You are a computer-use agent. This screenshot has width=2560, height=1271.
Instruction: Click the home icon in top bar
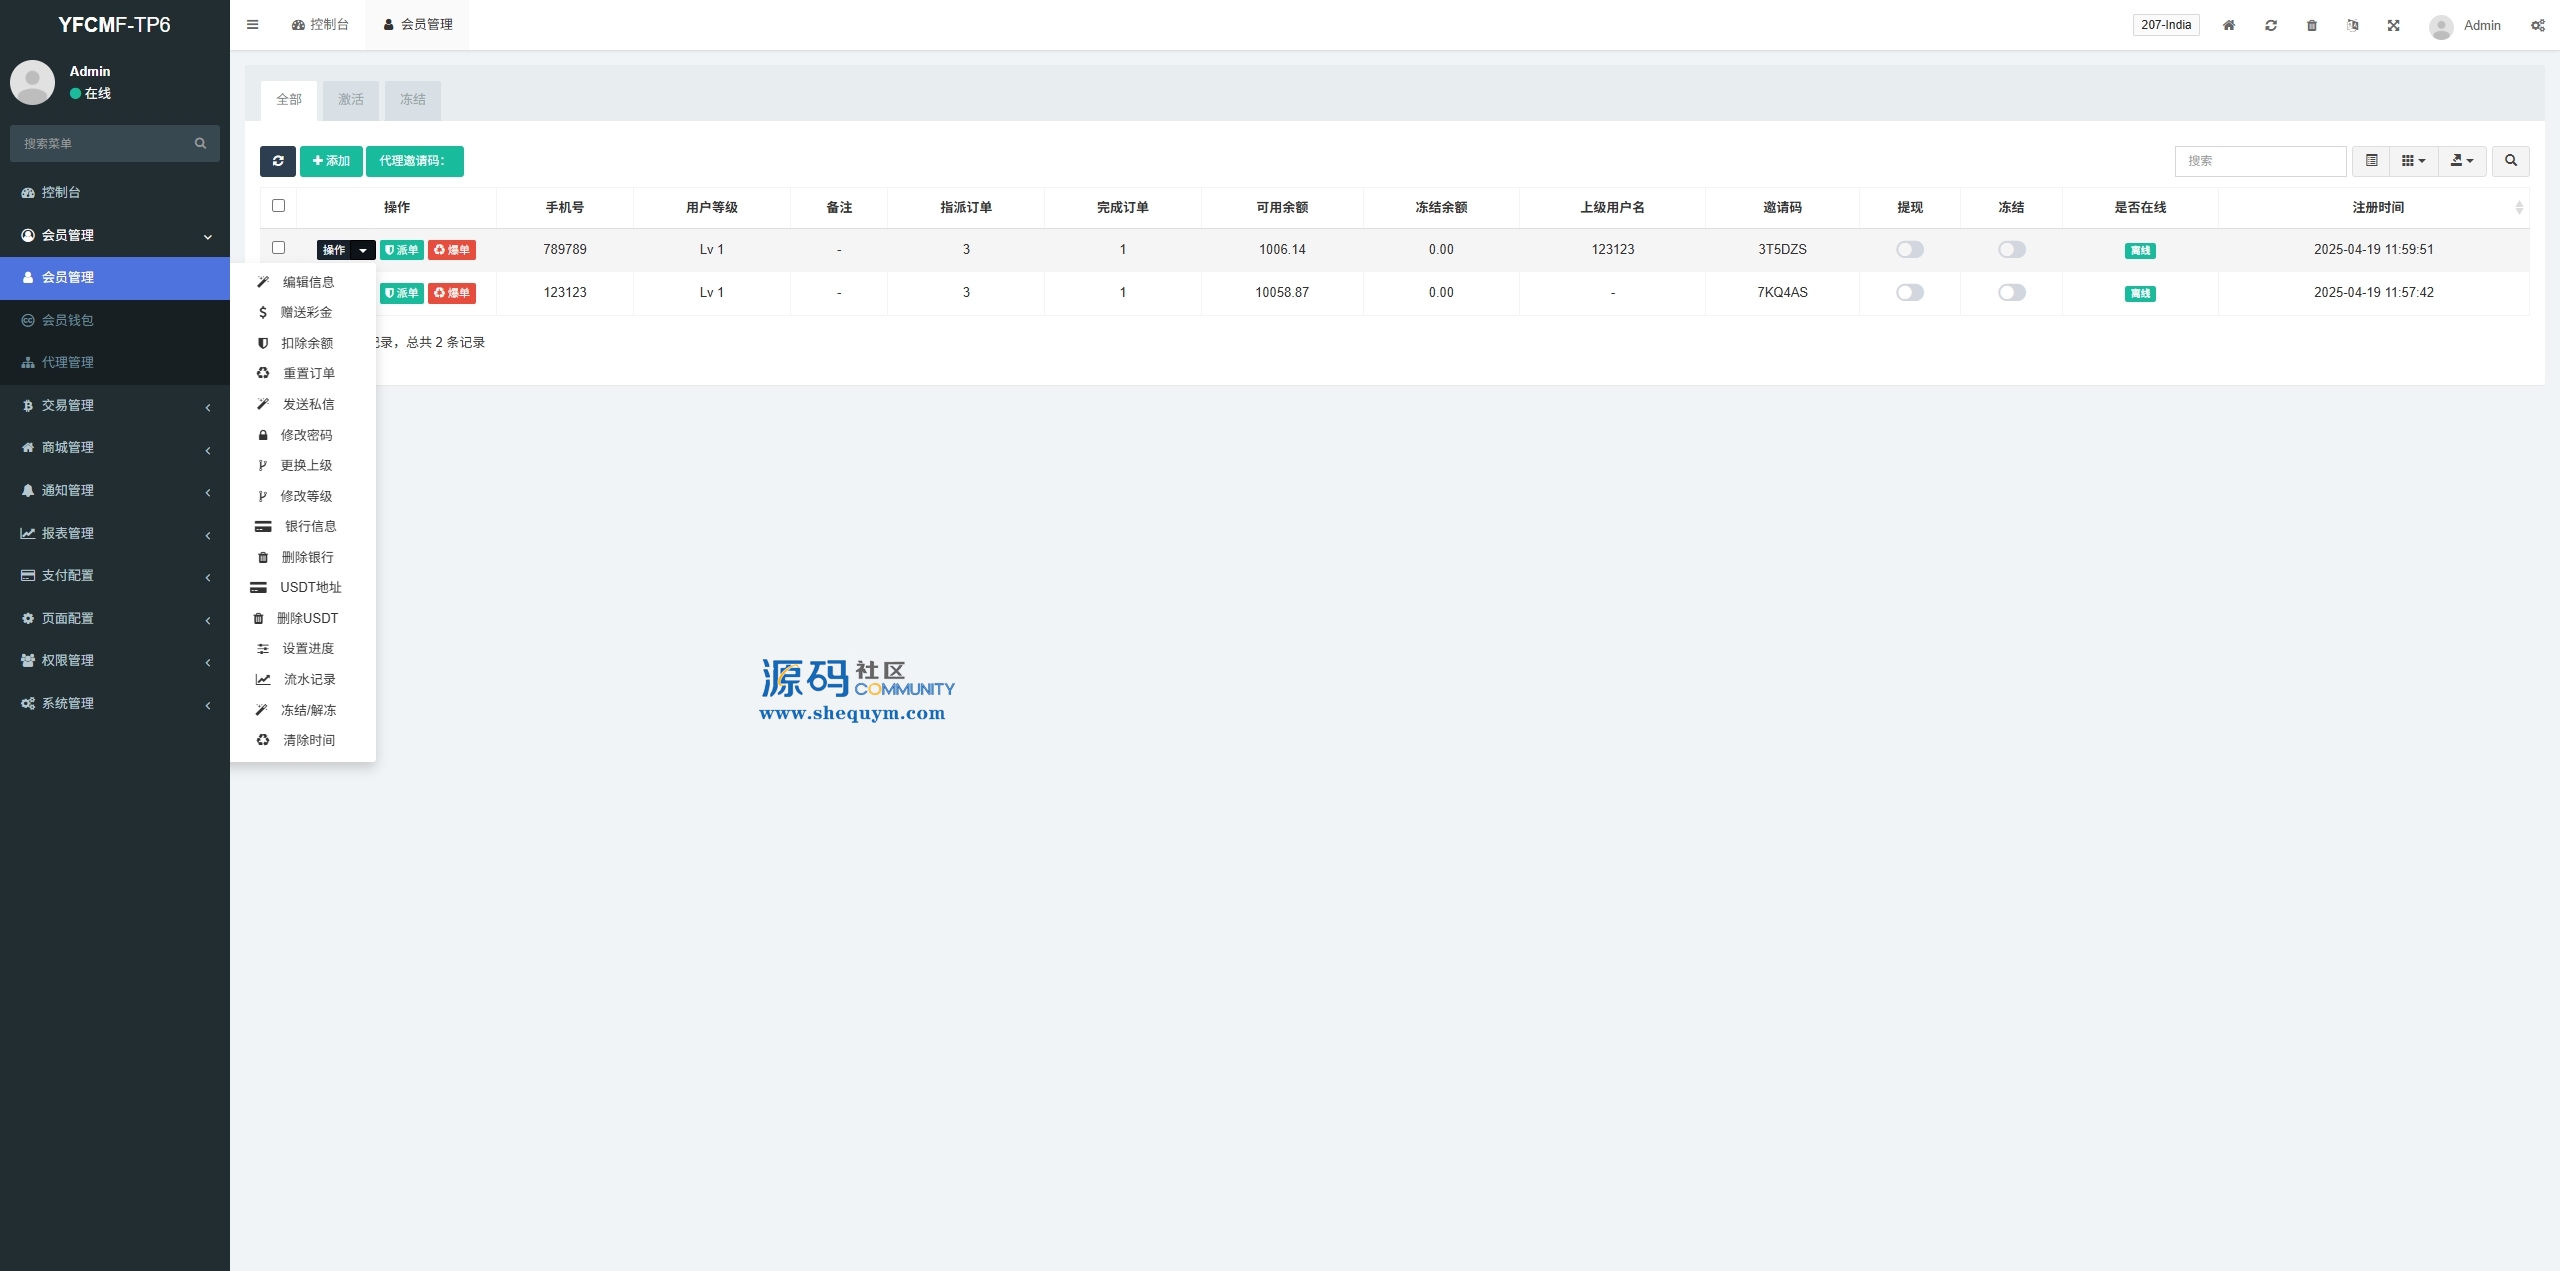2229,25
